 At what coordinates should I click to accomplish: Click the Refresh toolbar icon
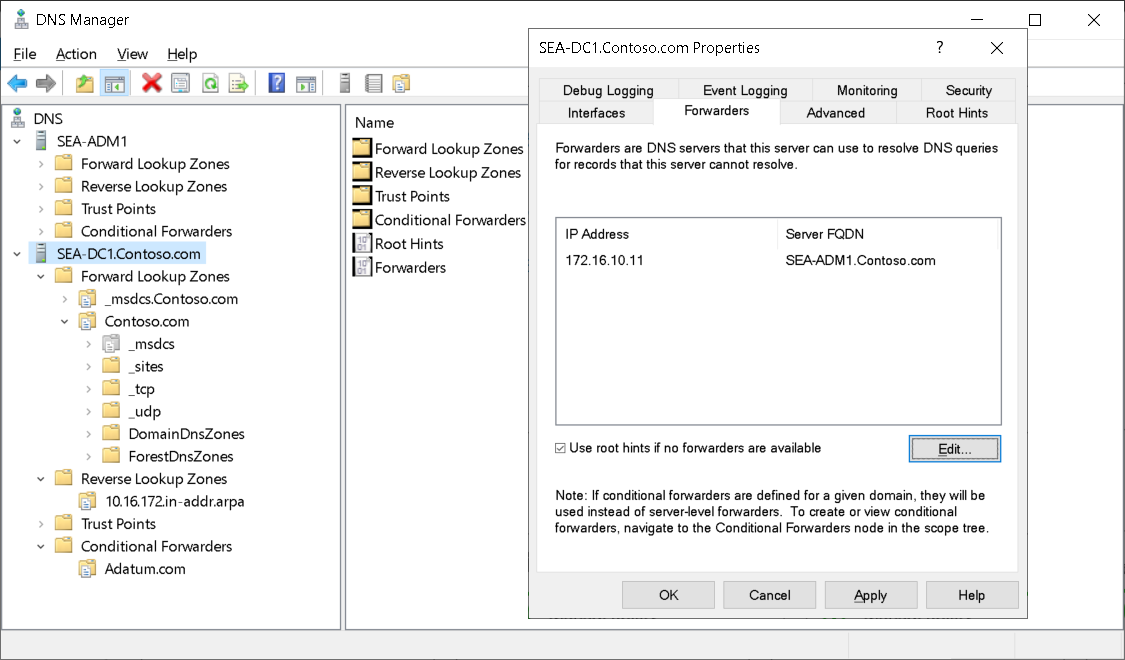point(208,83)
